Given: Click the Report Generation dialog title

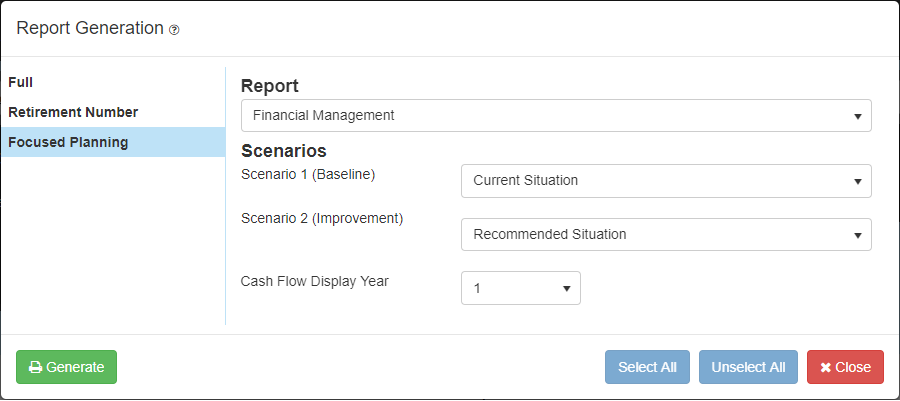Looking at the screenshot, I should 90,28.
